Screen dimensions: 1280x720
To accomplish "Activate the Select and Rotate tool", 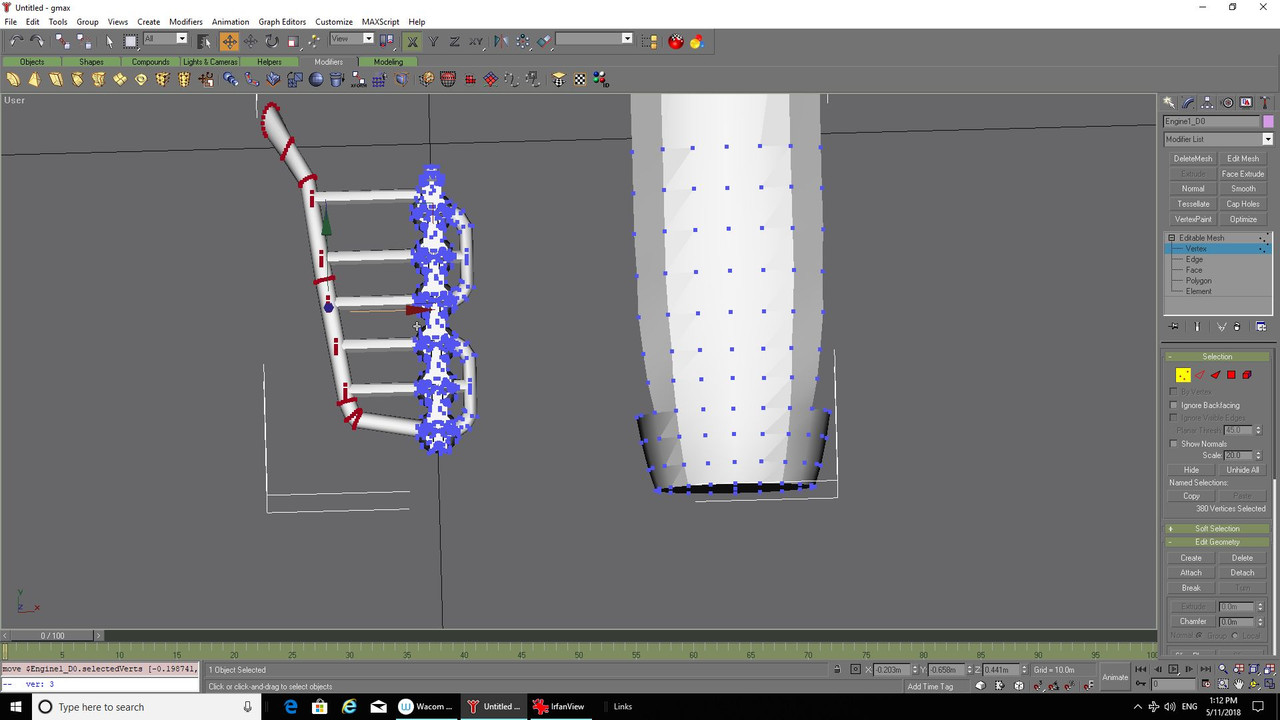I will [x=271, y=41].
